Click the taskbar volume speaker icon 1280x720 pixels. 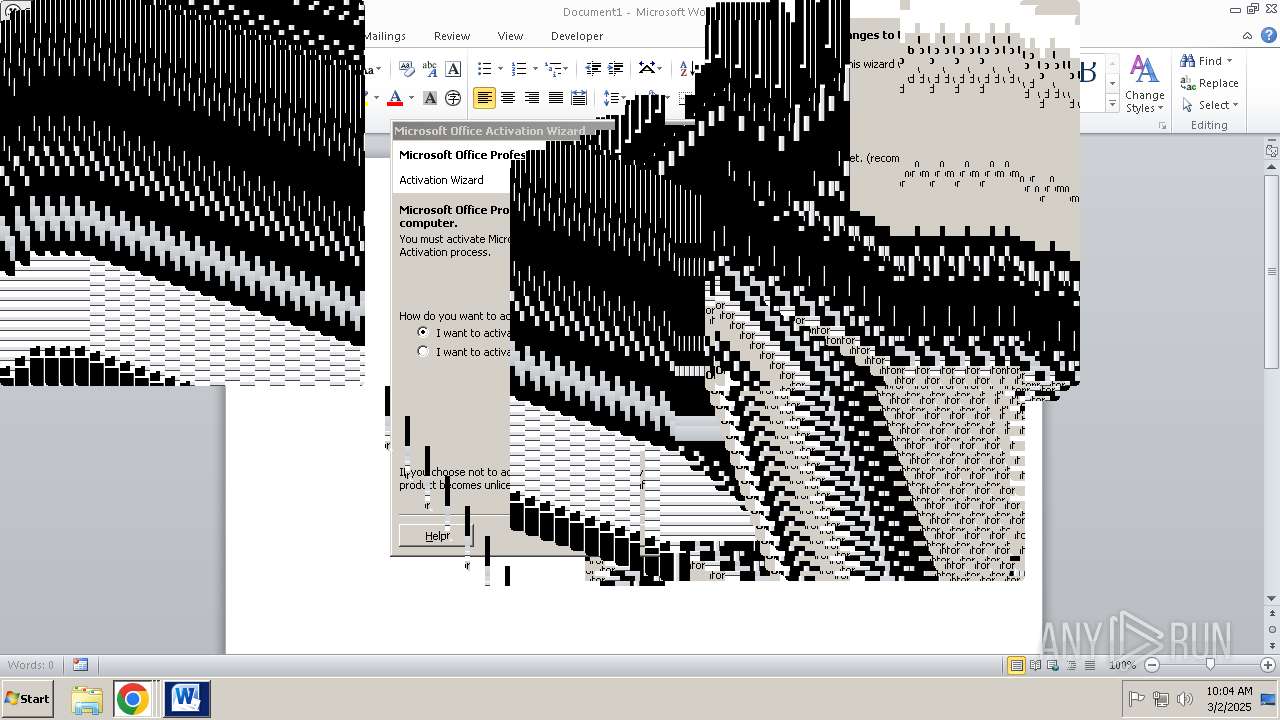1185,699
